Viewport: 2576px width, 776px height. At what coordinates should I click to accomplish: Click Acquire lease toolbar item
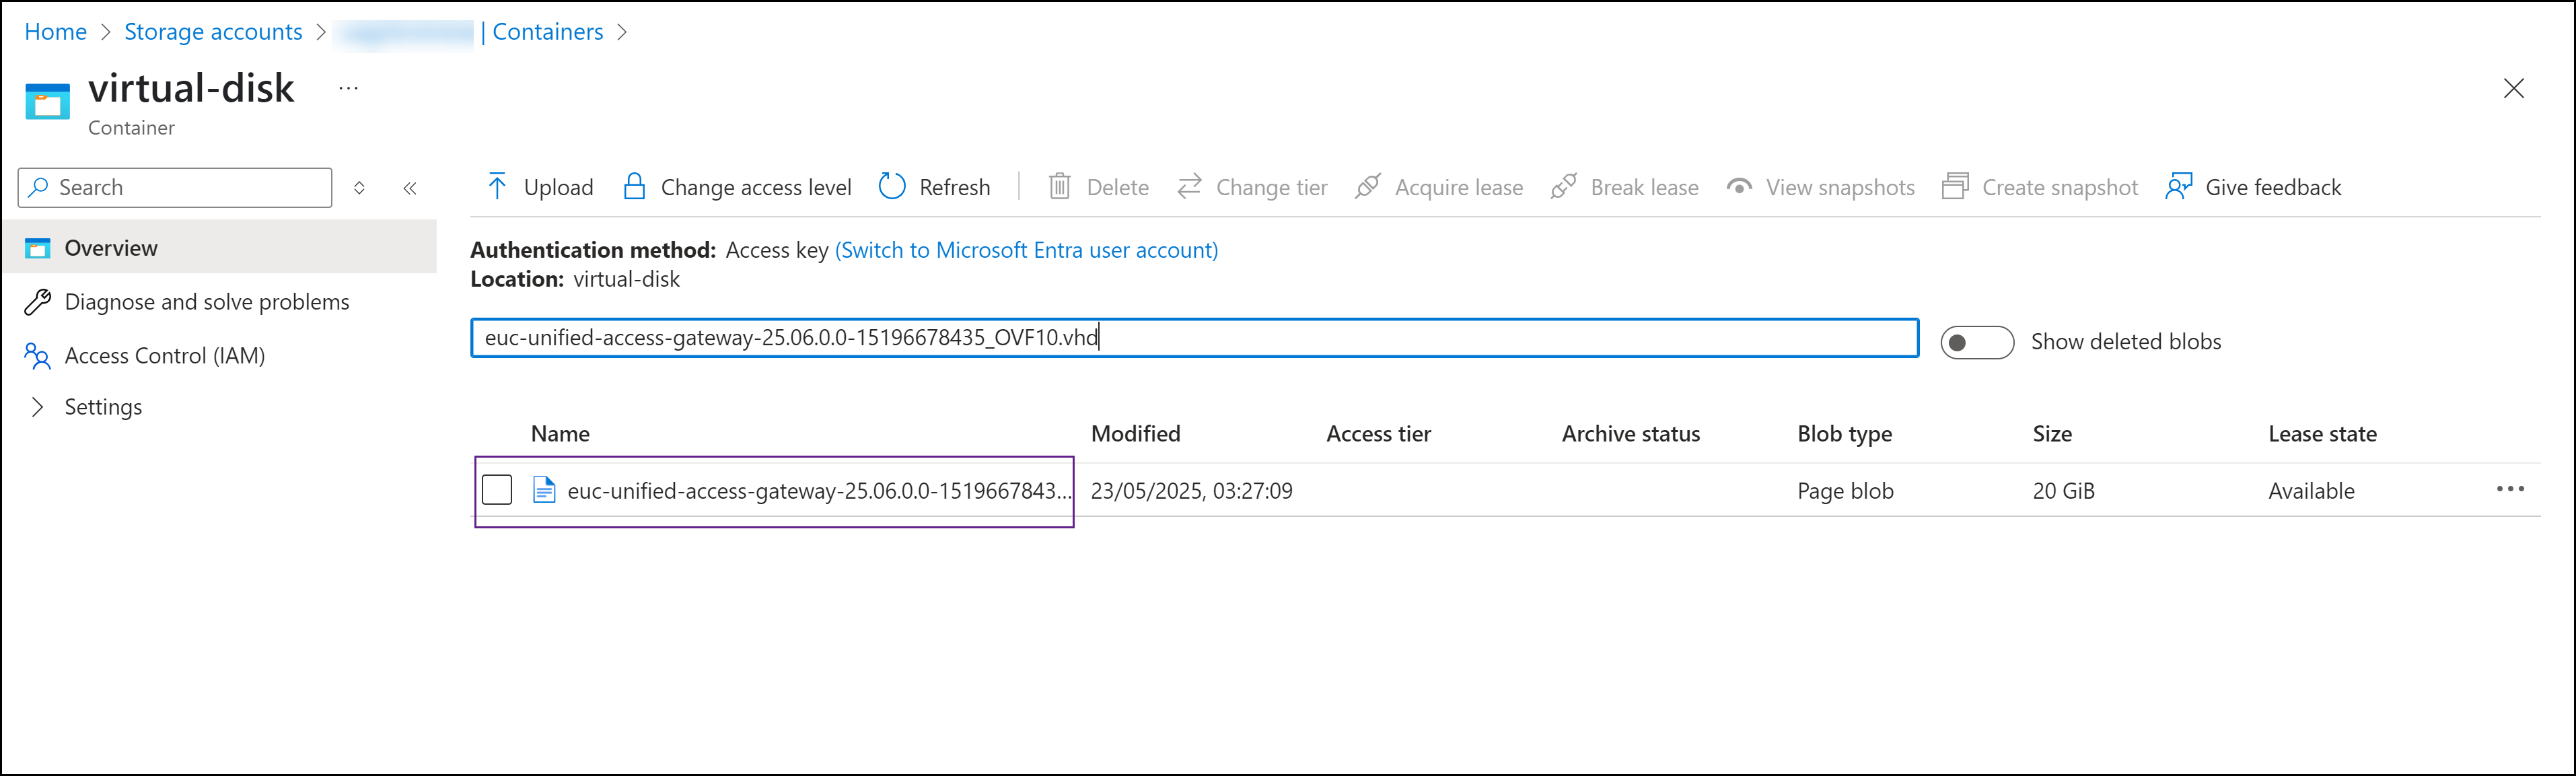point(1439,187)
